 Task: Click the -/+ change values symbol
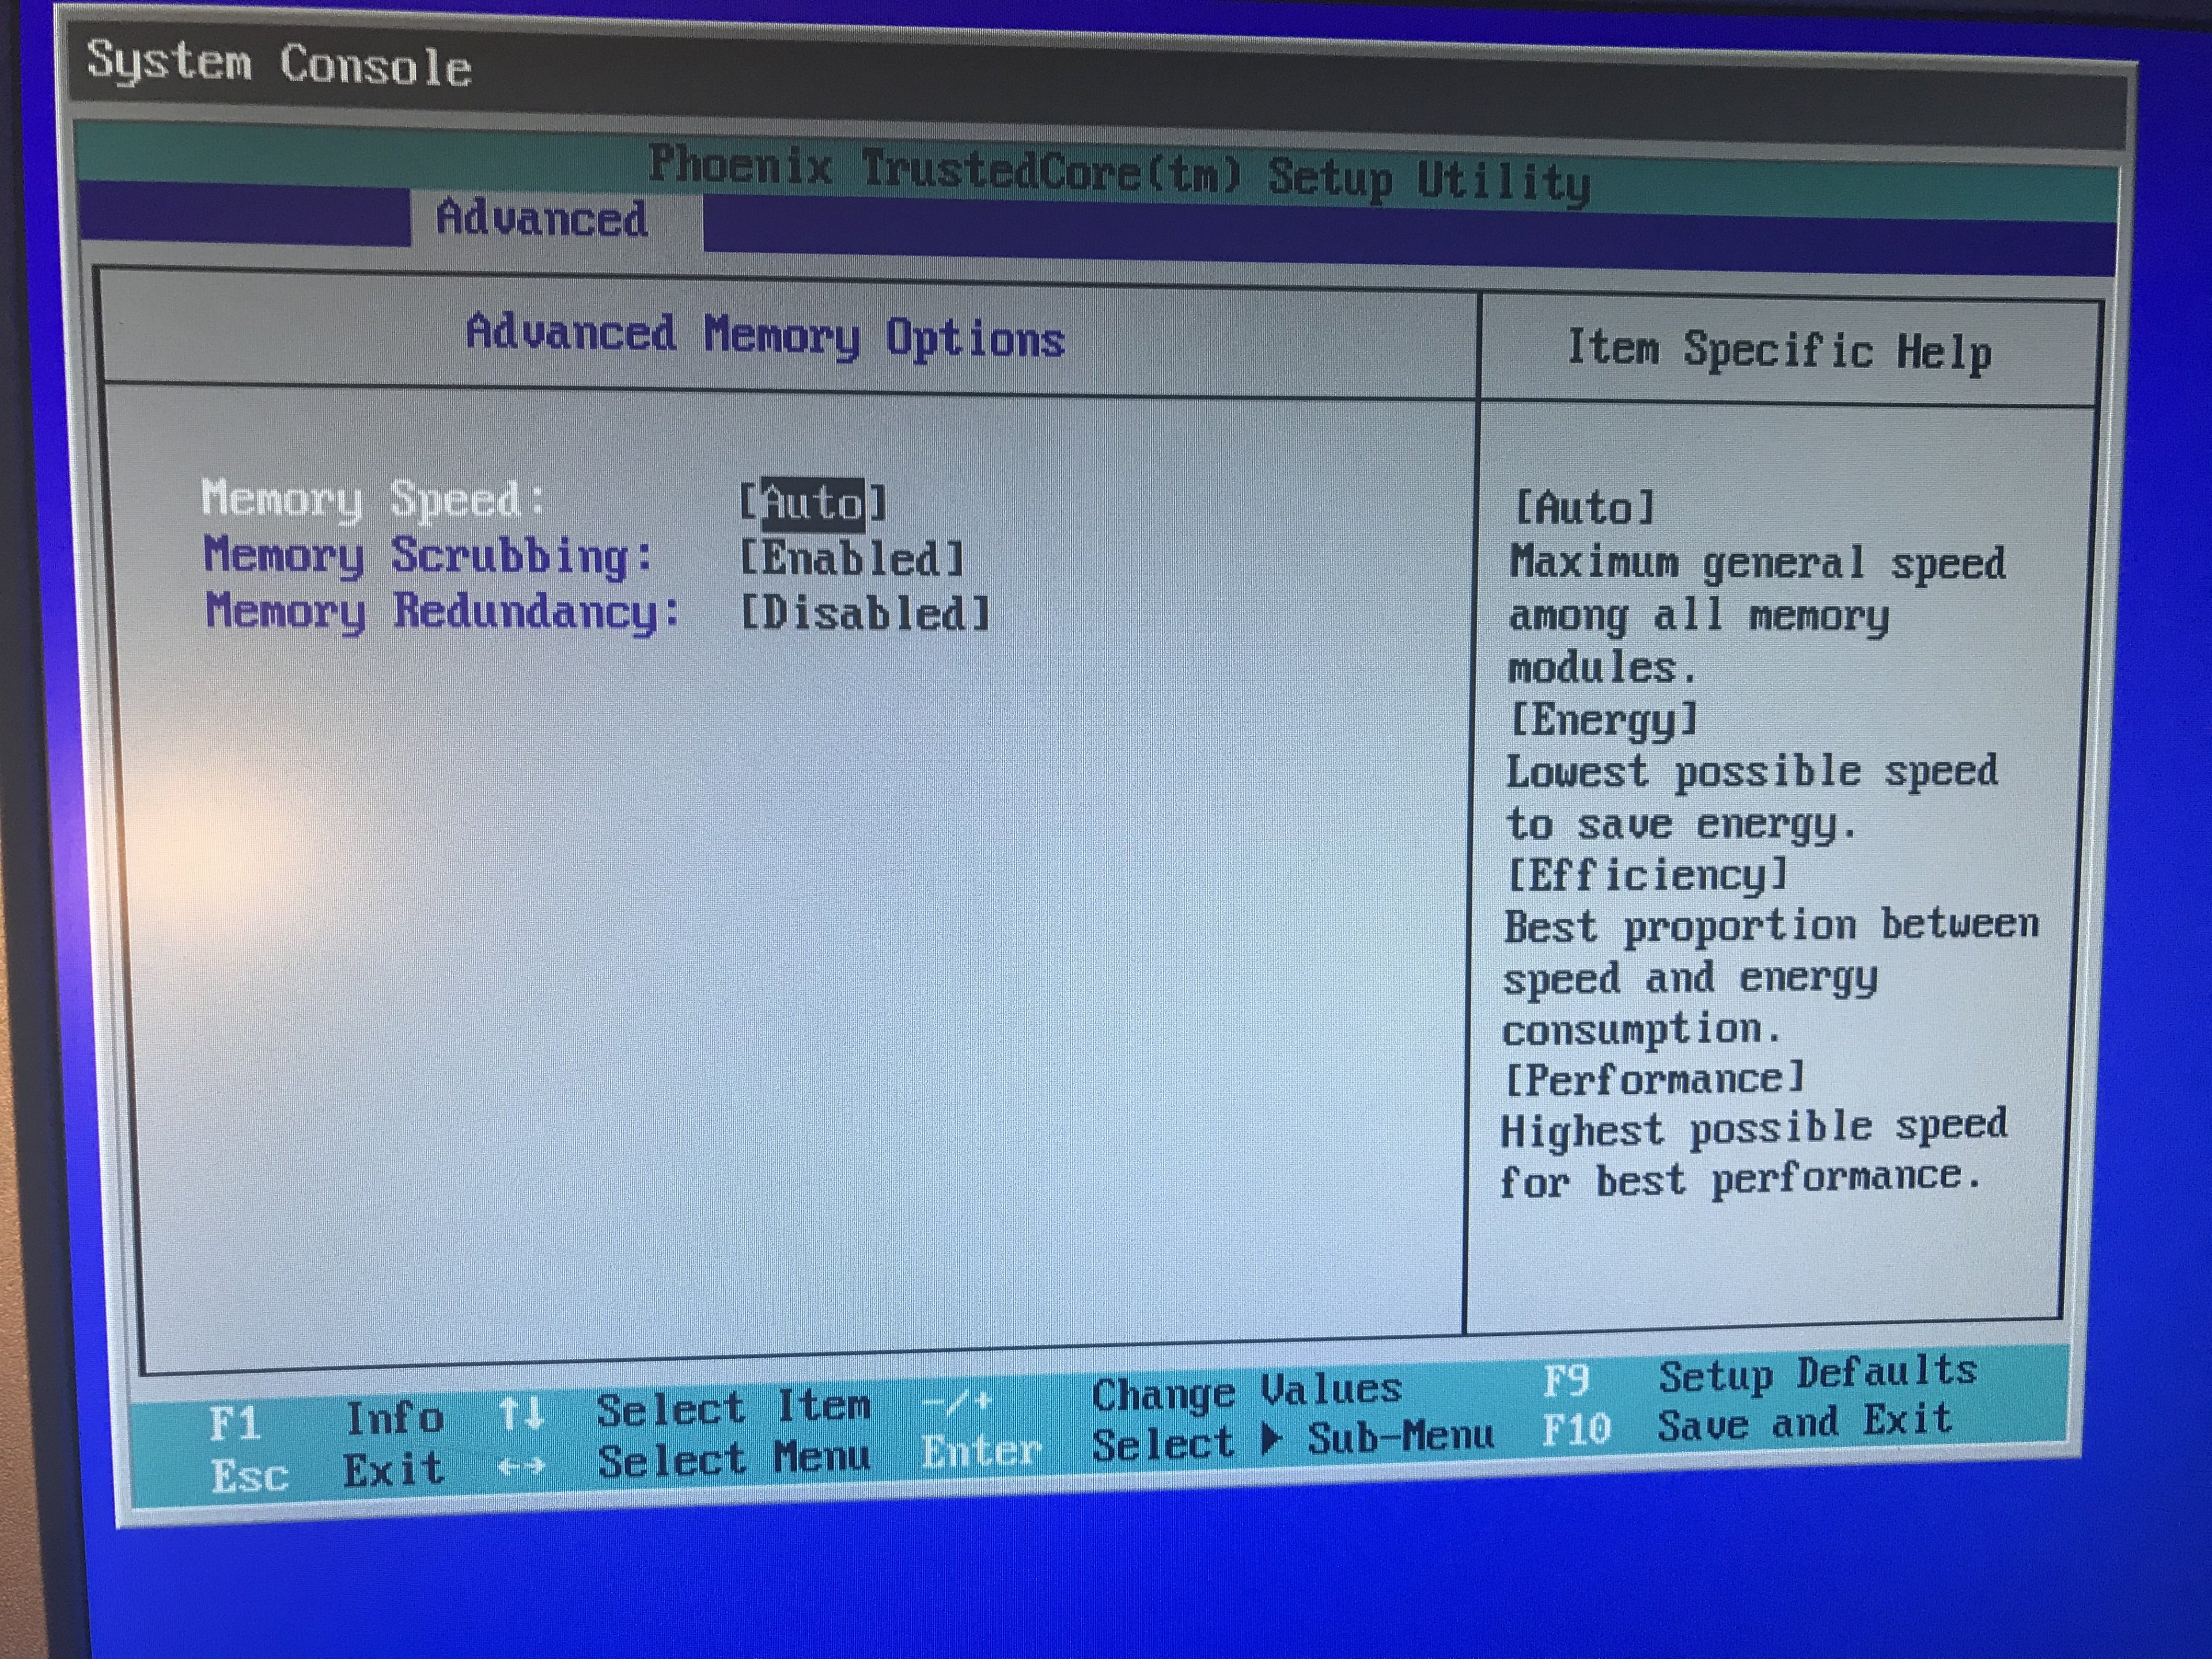pyautogui.click(x=956, y=1402)
